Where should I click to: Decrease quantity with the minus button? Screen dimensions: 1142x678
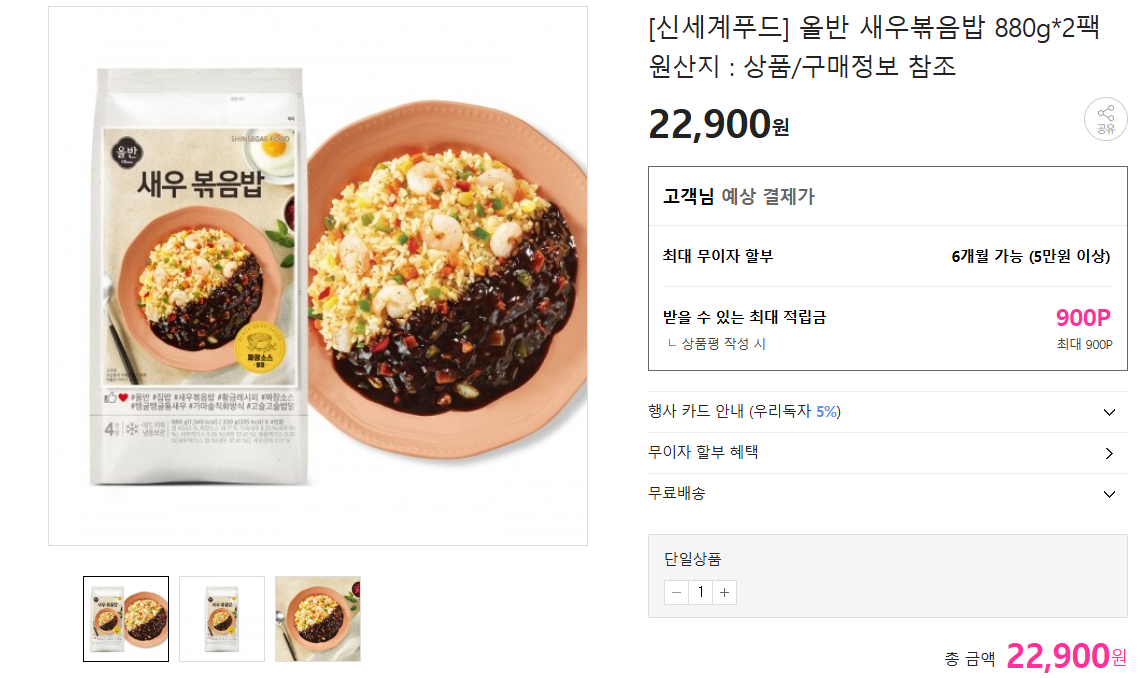[x=676, y=592]
